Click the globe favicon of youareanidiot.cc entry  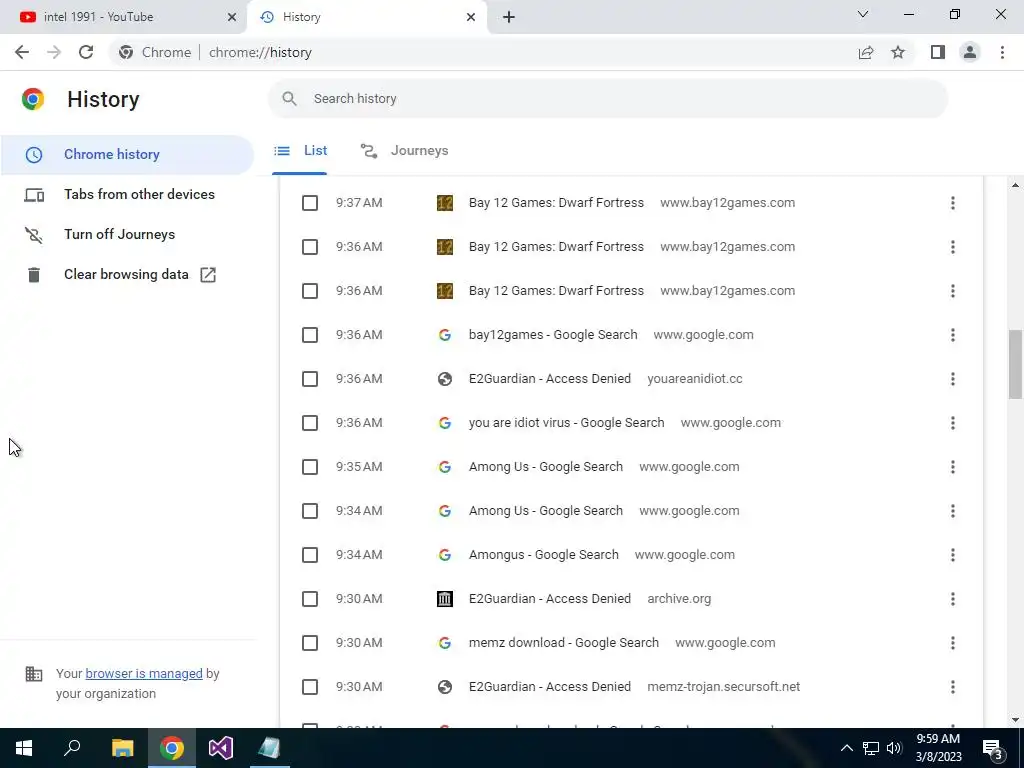[x=445, y=379]
